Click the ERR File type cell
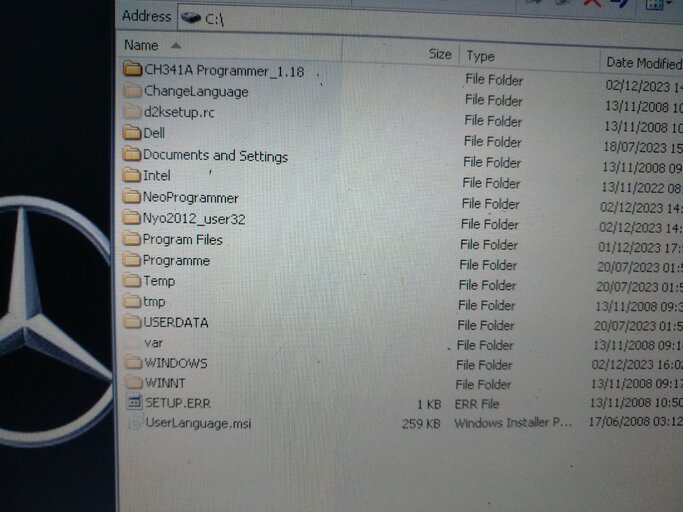The width and height of the screenshot is (683, 512). point(477,404)
